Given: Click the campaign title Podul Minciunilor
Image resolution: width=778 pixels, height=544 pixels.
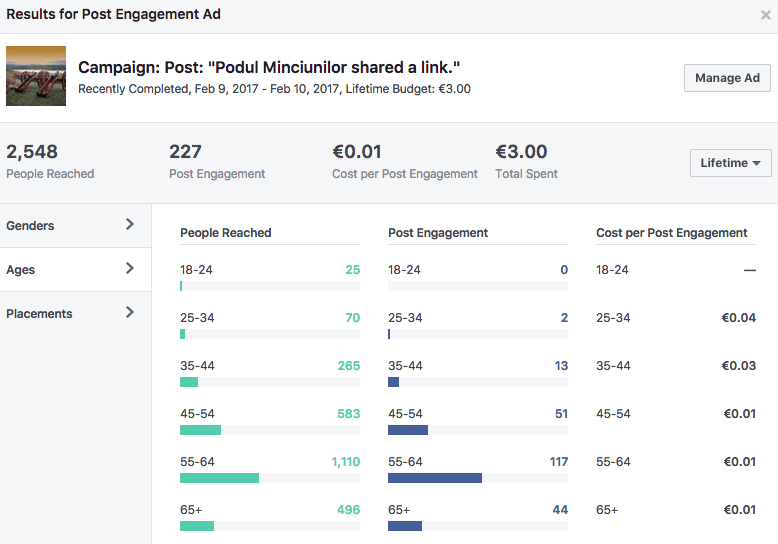Looking at the screenshot, I should 269,67.
